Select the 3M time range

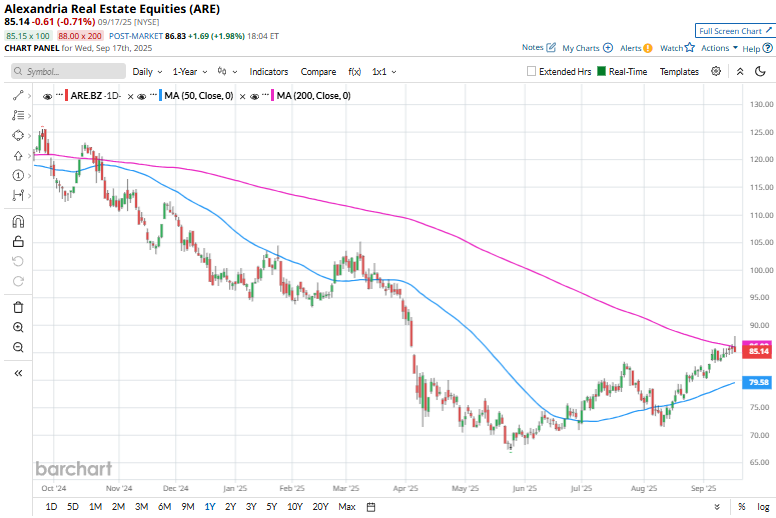coord(142,507)
